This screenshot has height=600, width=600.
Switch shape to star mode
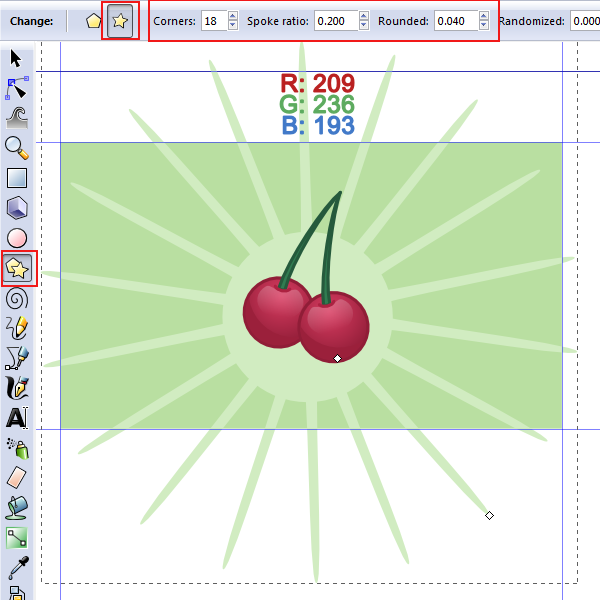(120, 21)
